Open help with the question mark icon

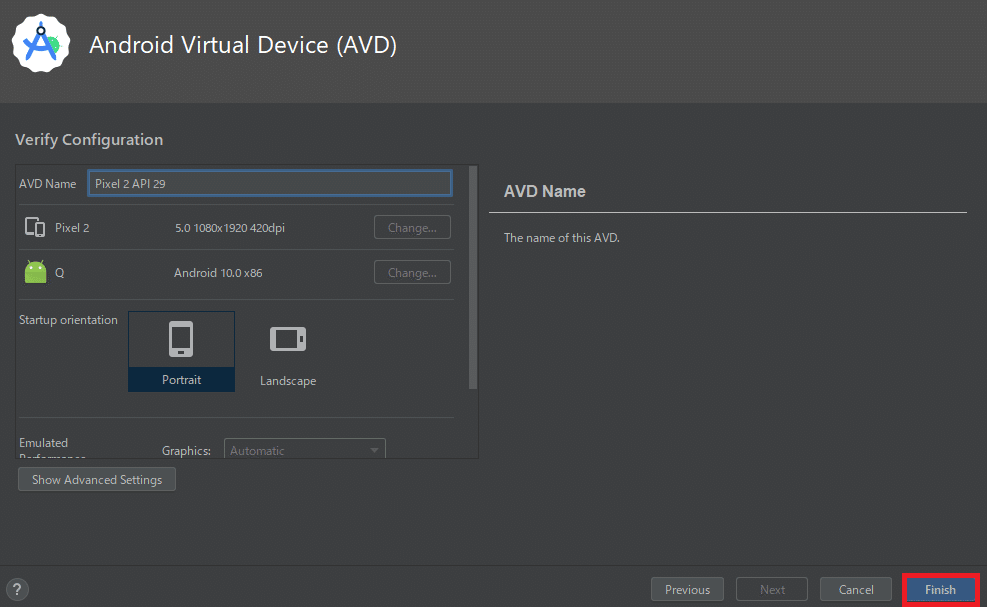(x=18, y=589)
